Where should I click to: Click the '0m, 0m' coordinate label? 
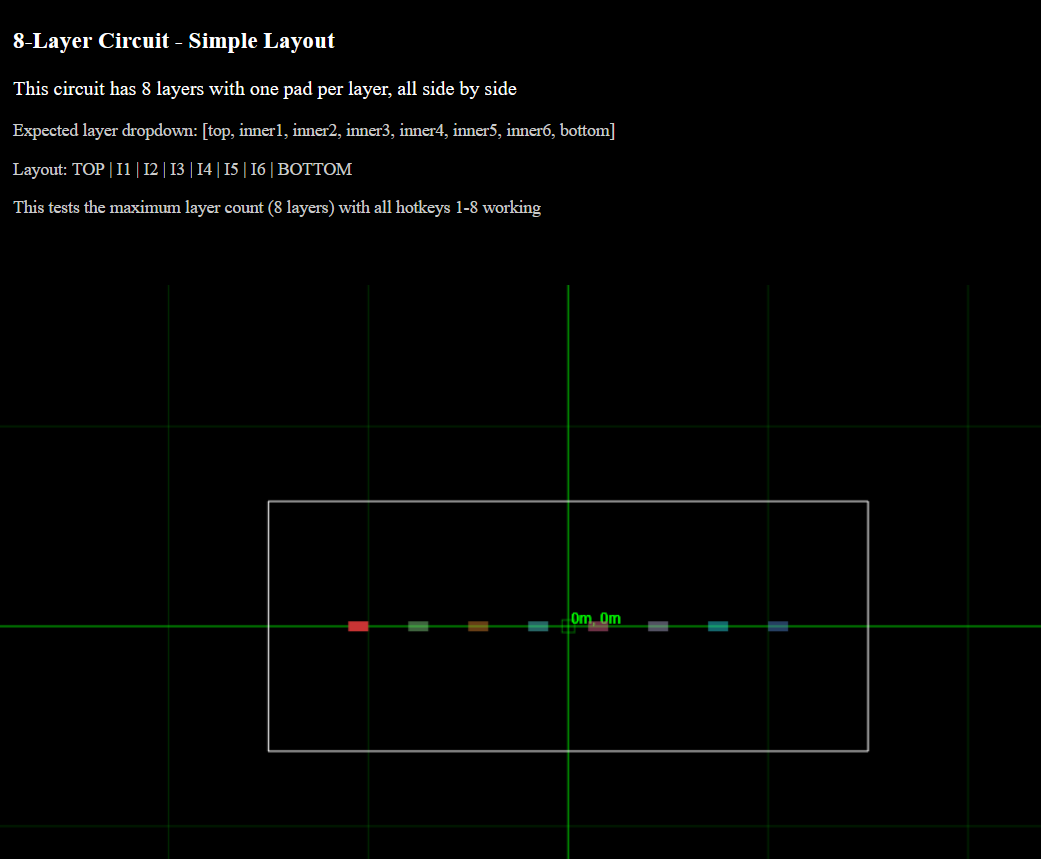coord(596,618)
